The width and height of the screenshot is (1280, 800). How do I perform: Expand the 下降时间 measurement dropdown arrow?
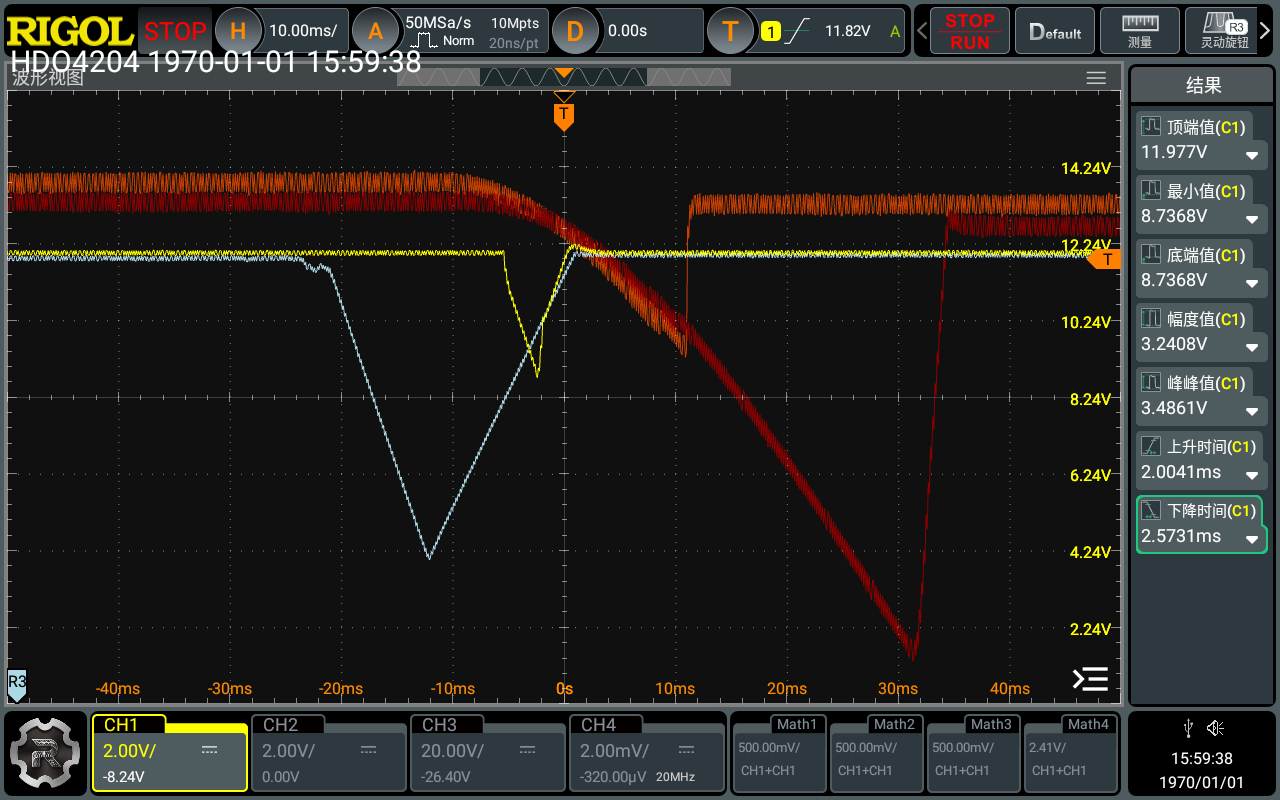coord(1251,539)
